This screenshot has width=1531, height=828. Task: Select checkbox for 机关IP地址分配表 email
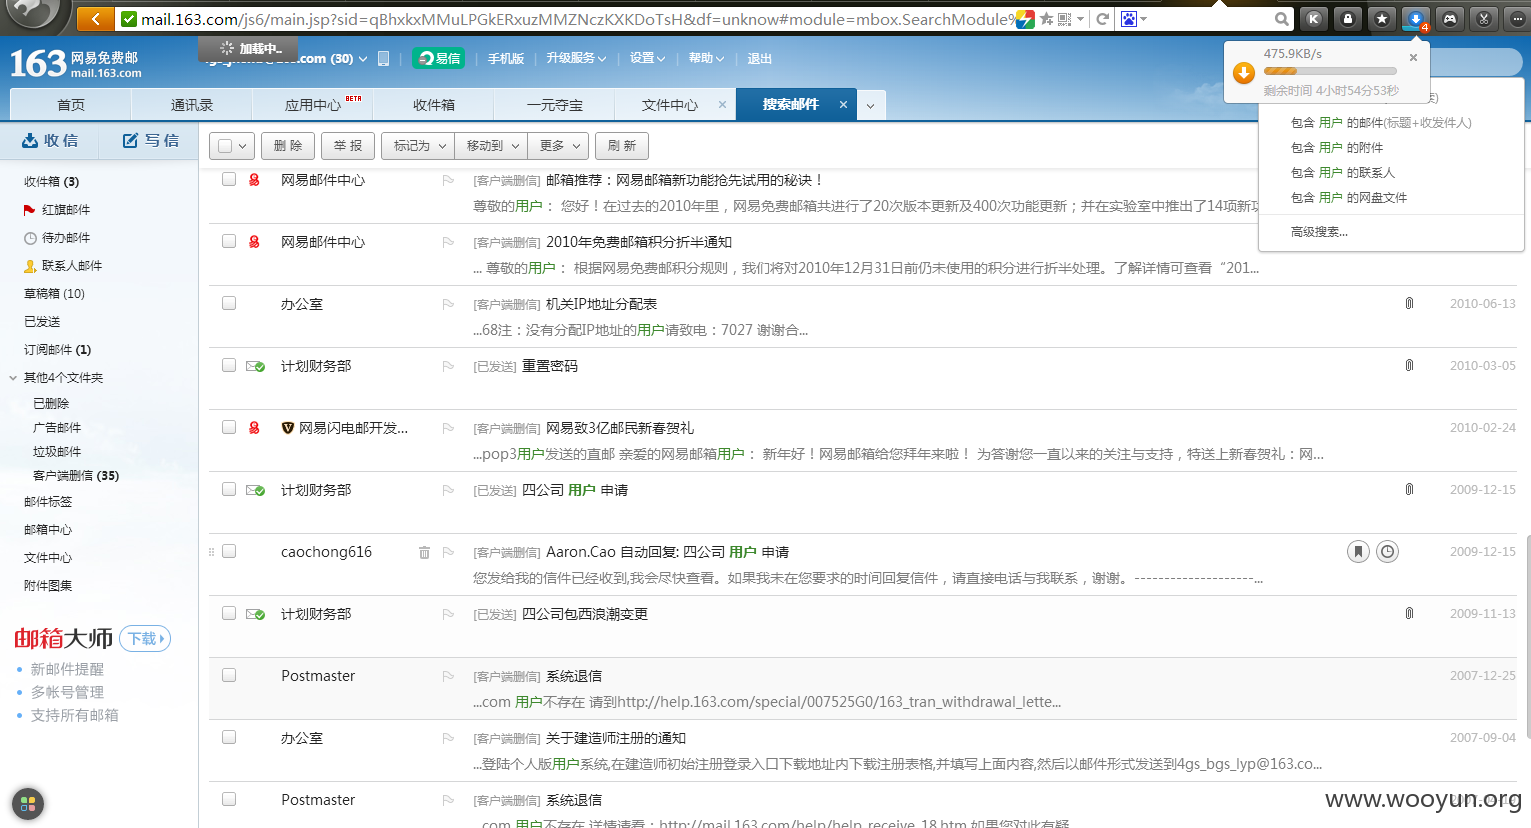229,303
